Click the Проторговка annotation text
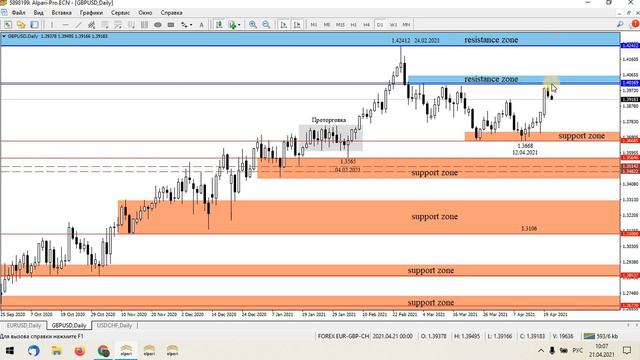640x360 pixels. [329, 120]
